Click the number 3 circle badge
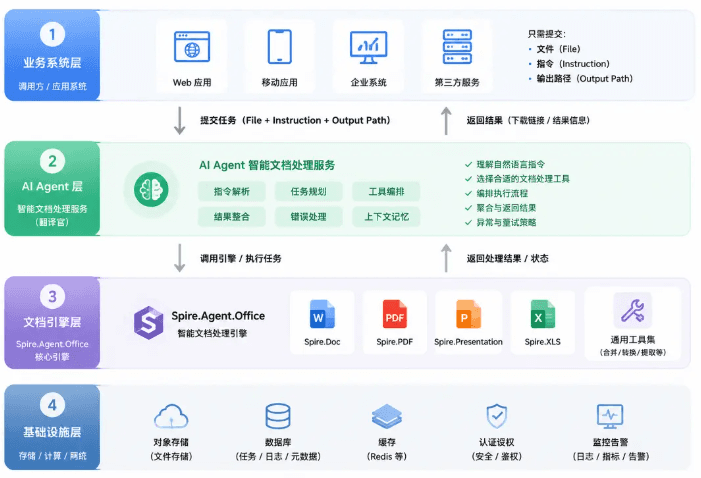The width and height of the screenshot is (701, 478). click(x=52, y=296)
